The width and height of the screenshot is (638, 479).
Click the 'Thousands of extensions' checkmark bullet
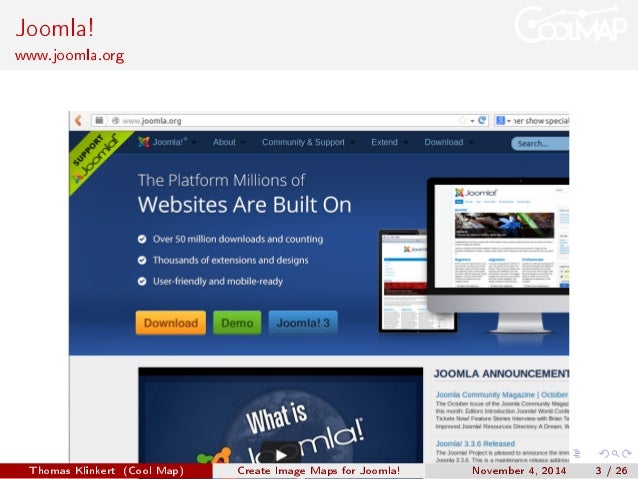[x=142, y=260]
